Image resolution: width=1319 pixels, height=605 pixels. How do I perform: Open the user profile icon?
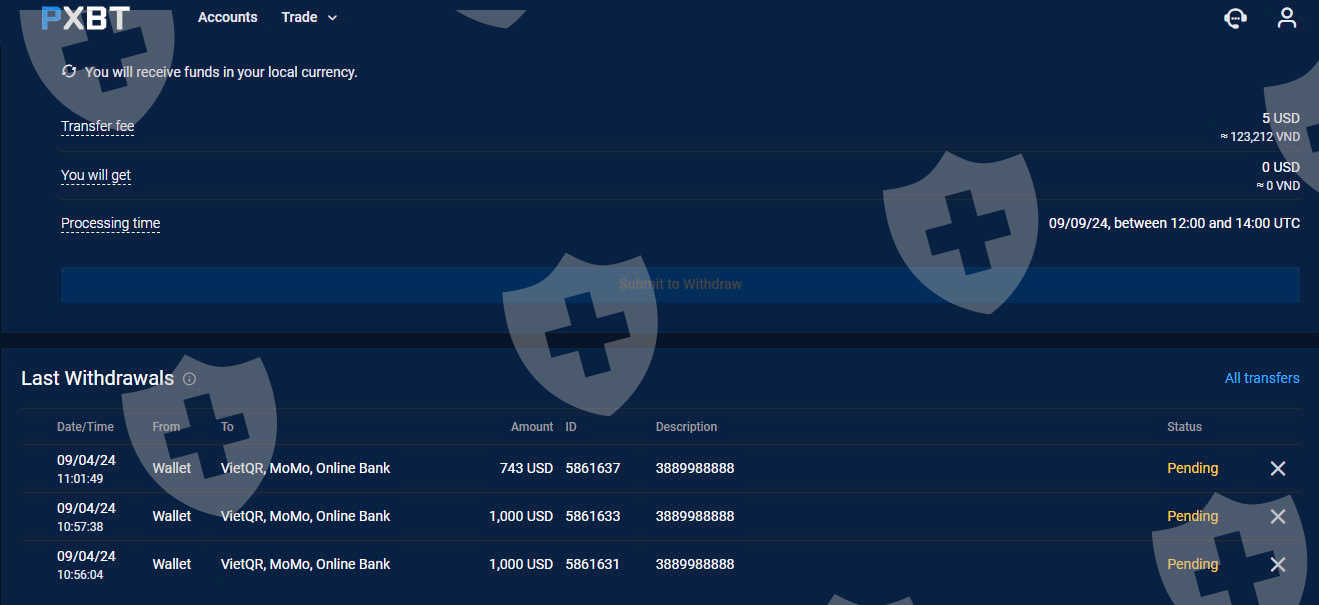pyautogui.click(x=1287, y=18)
